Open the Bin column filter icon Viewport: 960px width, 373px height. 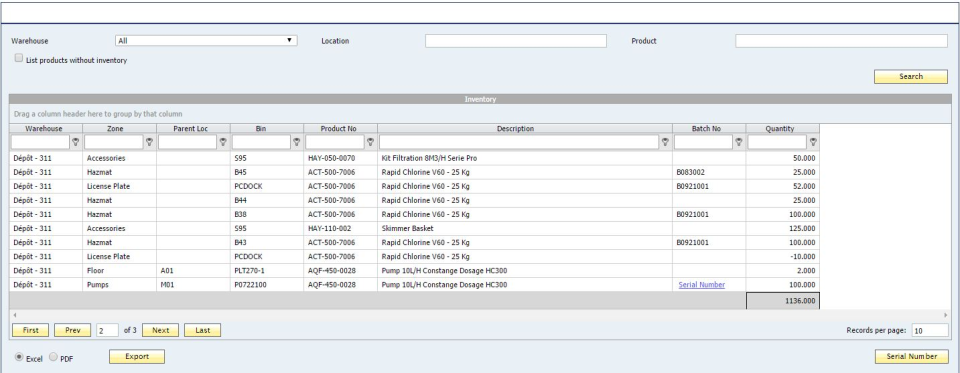coord(296,141)
